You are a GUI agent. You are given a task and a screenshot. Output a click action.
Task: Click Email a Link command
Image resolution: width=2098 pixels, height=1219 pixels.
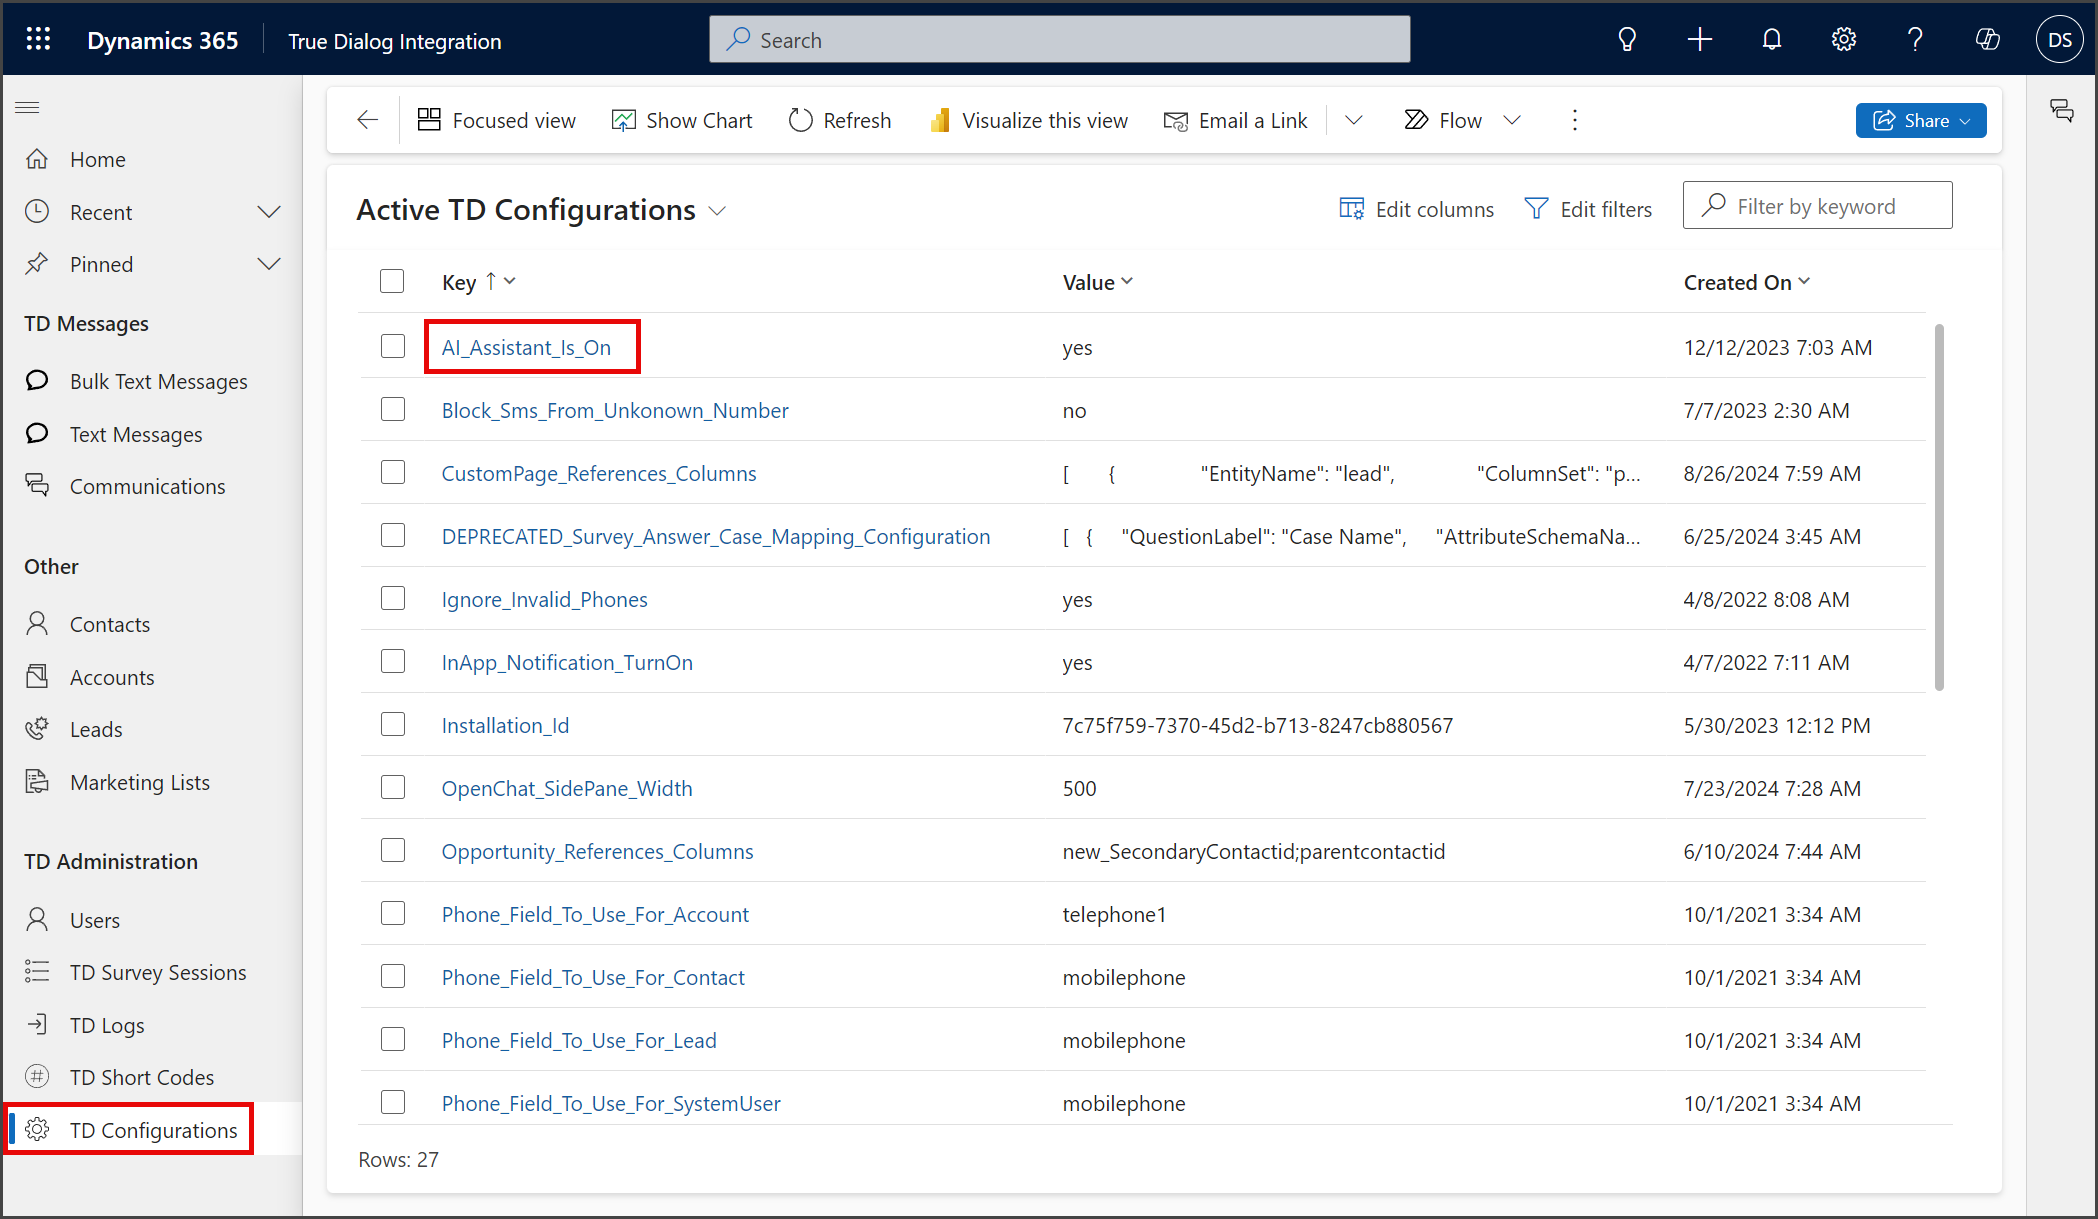click(1236, 120)
